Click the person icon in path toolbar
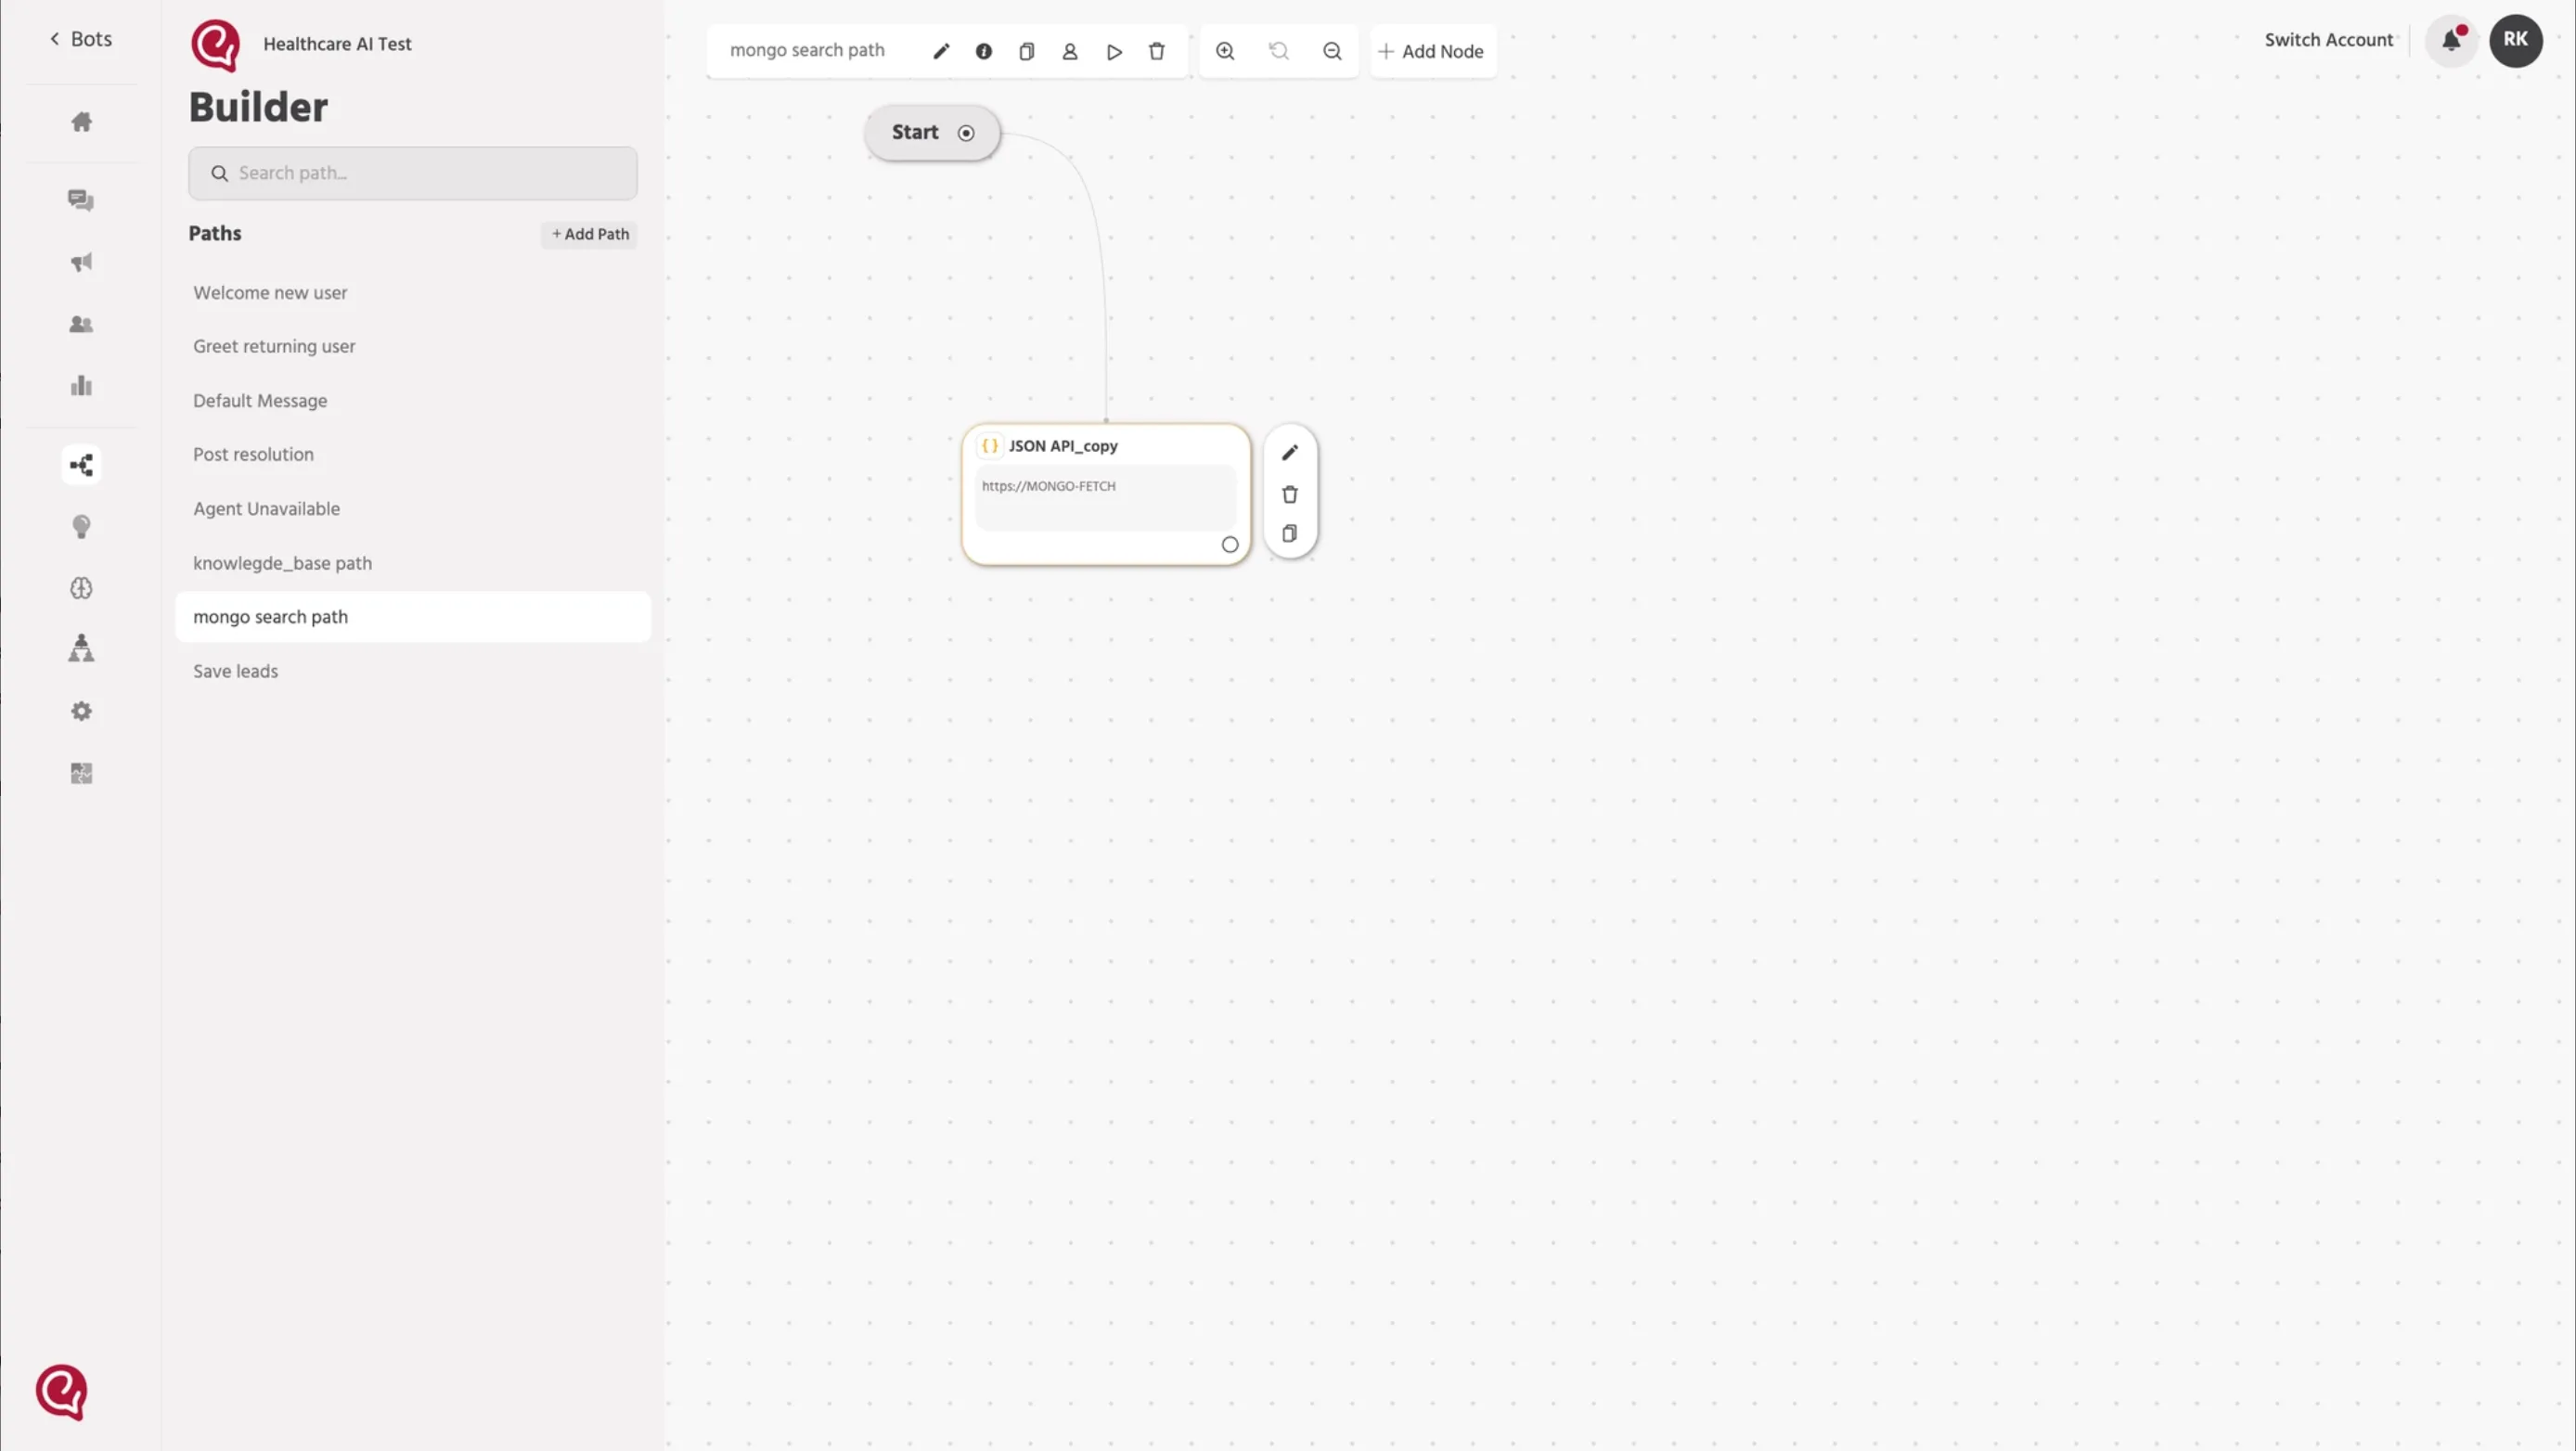This screenshot has height=1451, width=2576. tap(1070, 51)
